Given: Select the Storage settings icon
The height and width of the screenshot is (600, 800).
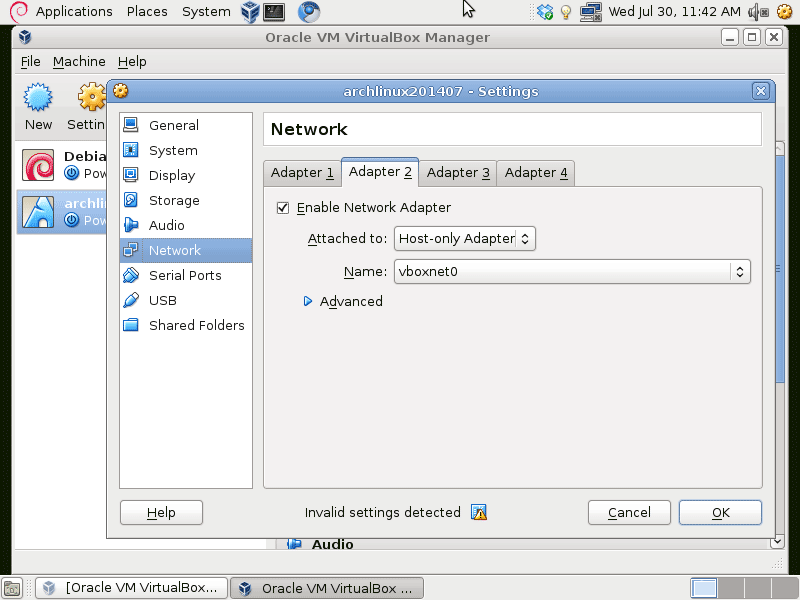Looking at the screenshot, I should (131, 200).
